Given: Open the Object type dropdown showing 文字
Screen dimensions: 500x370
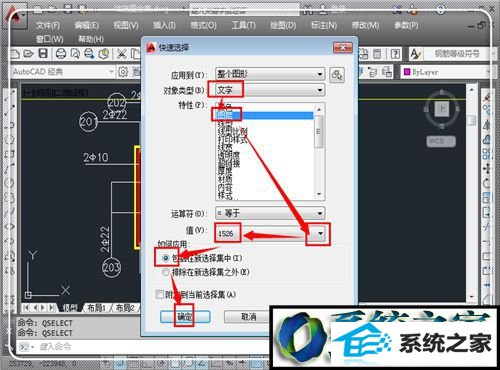Looking at the screenshot, I should click(x=270, y=90).
